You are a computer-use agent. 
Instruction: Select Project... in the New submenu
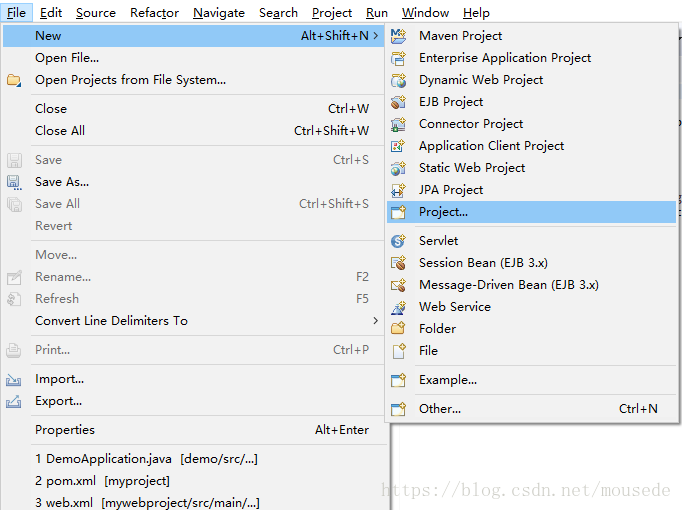click(443, 212)
